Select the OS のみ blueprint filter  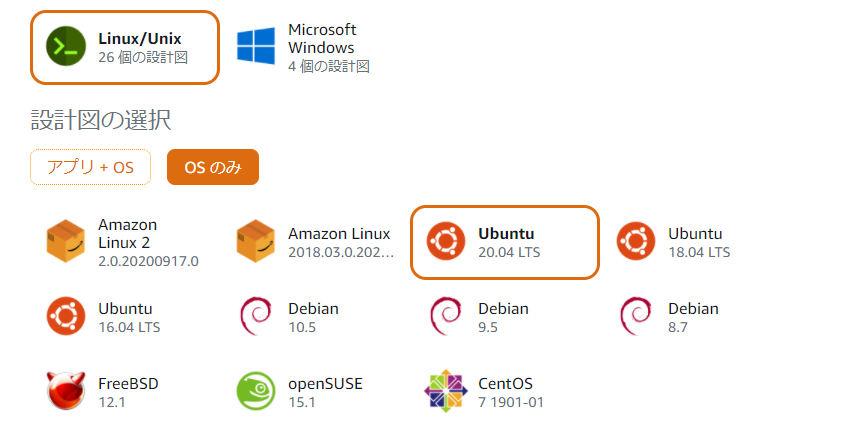(x=213, y=167)
